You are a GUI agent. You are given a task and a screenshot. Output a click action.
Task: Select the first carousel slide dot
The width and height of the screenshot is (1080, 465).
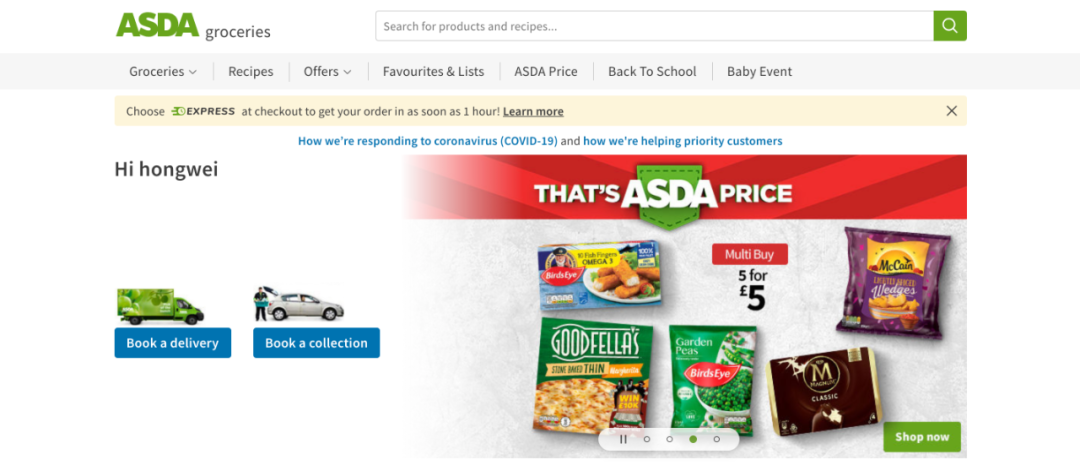pyautogui.click(x=646, y=439)
